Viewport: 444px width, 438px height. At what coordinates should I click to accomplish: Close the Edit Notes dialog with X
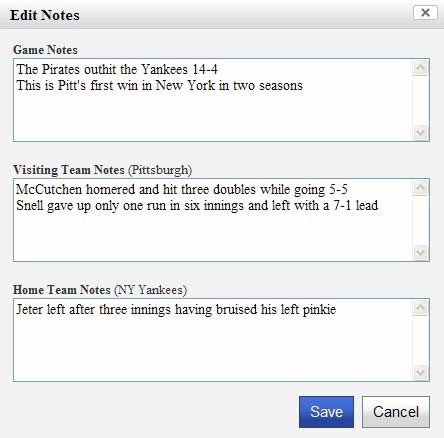[425, 13]
